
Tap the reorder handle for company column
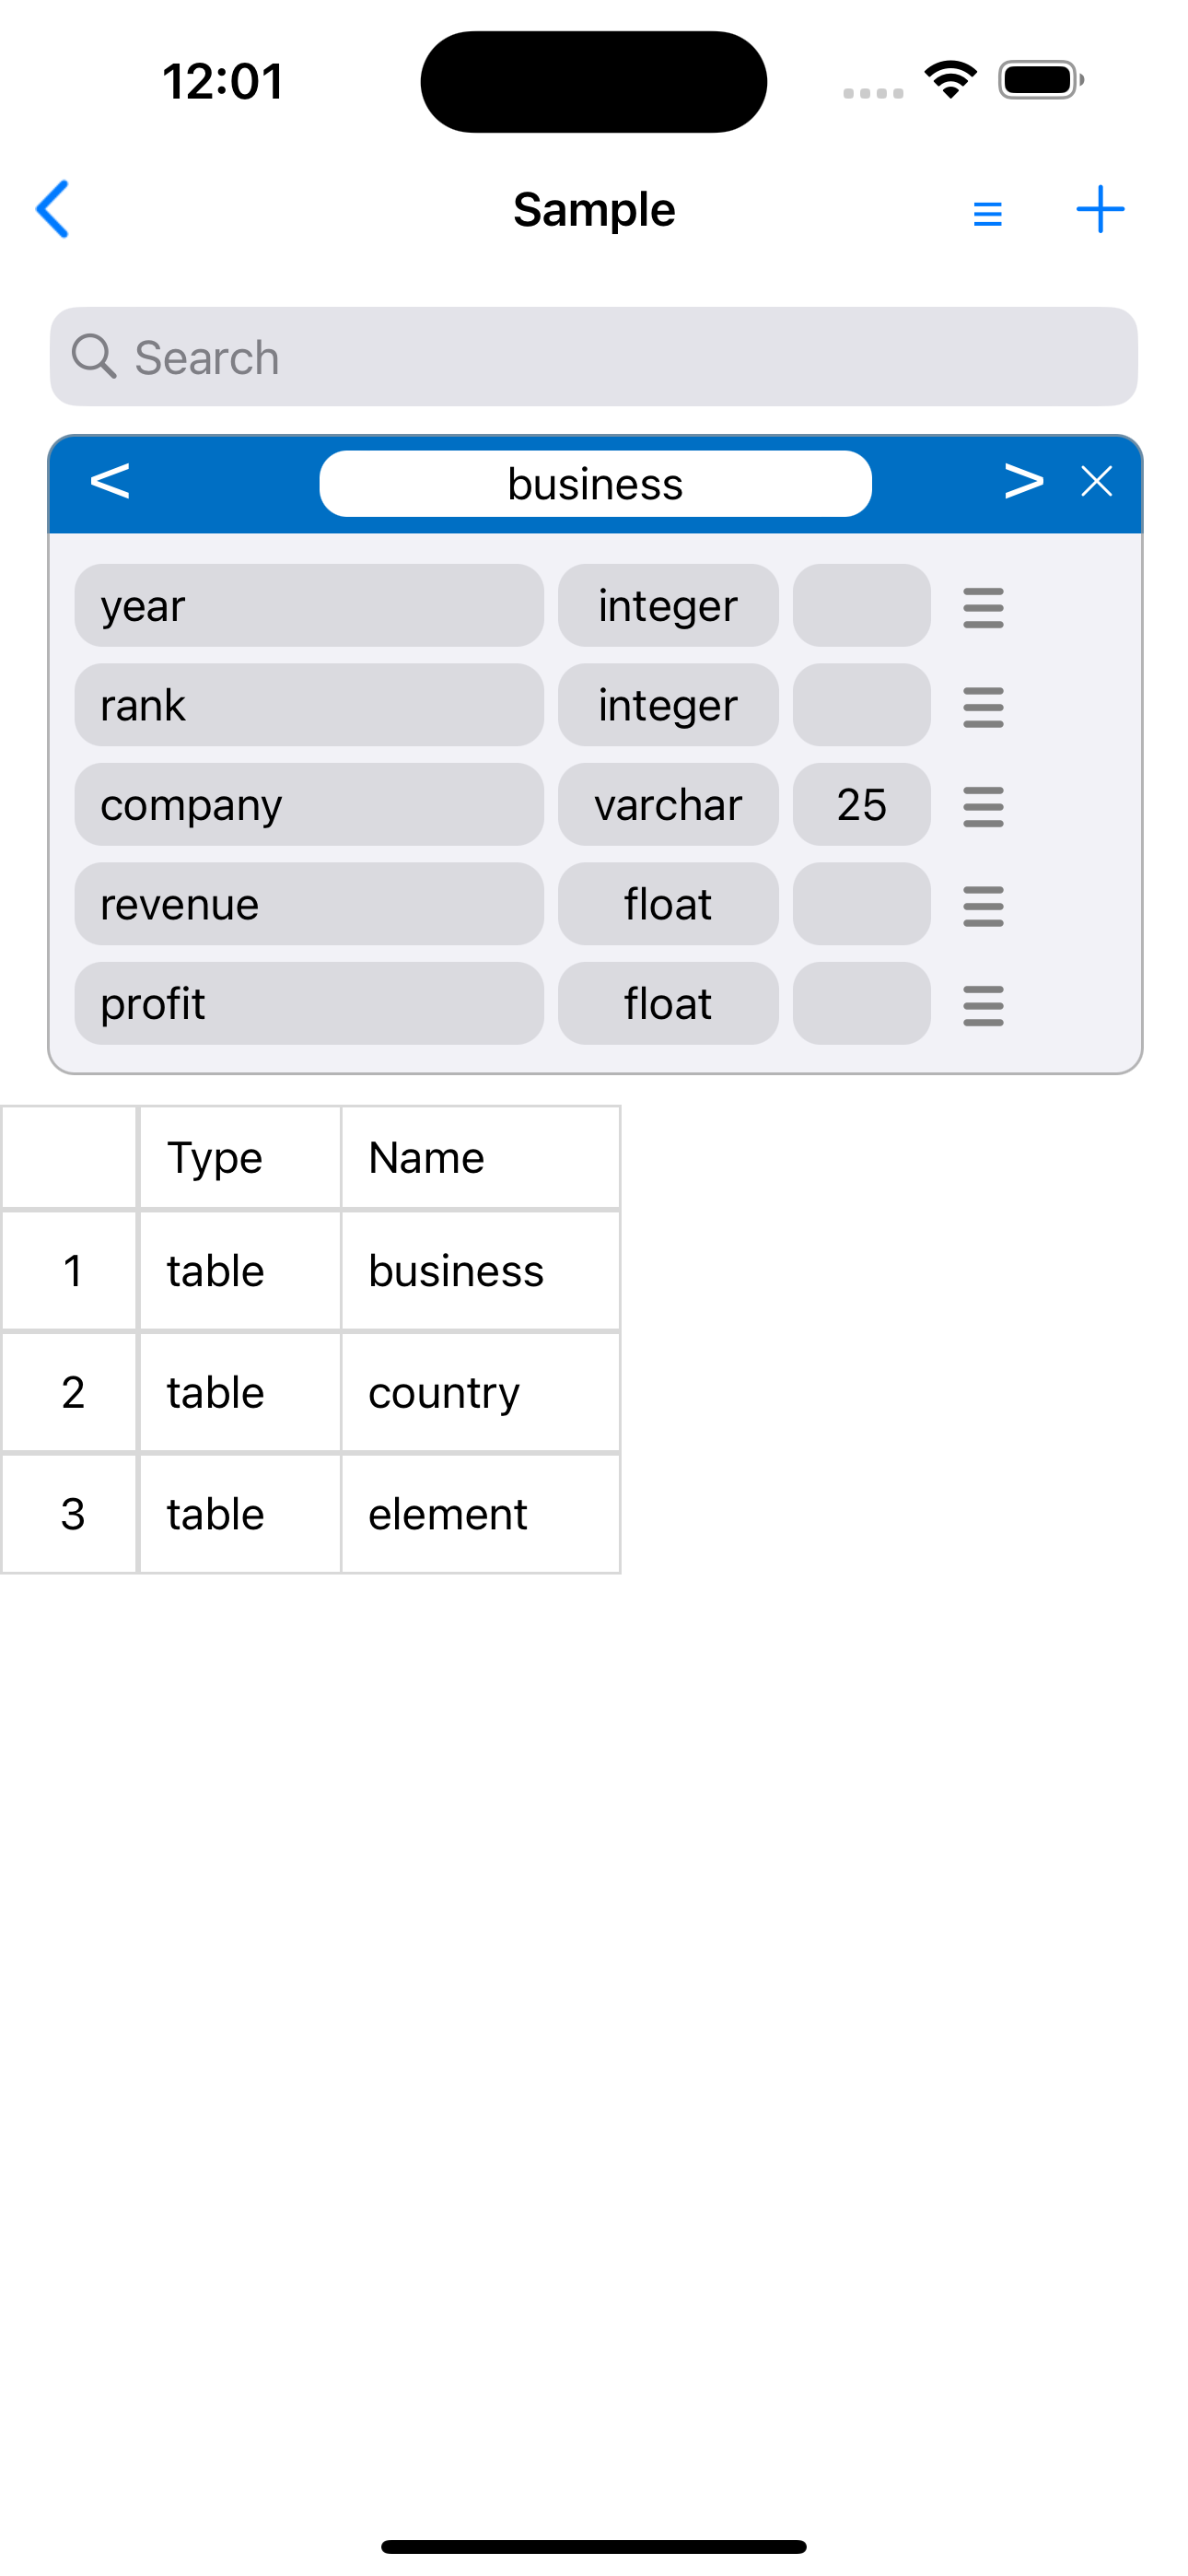983,806
